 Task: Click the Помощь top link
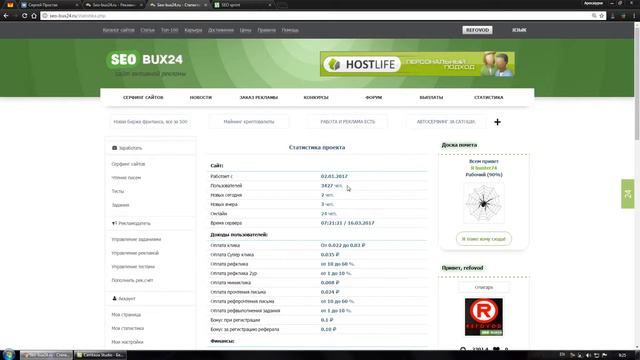click(290, 30)
